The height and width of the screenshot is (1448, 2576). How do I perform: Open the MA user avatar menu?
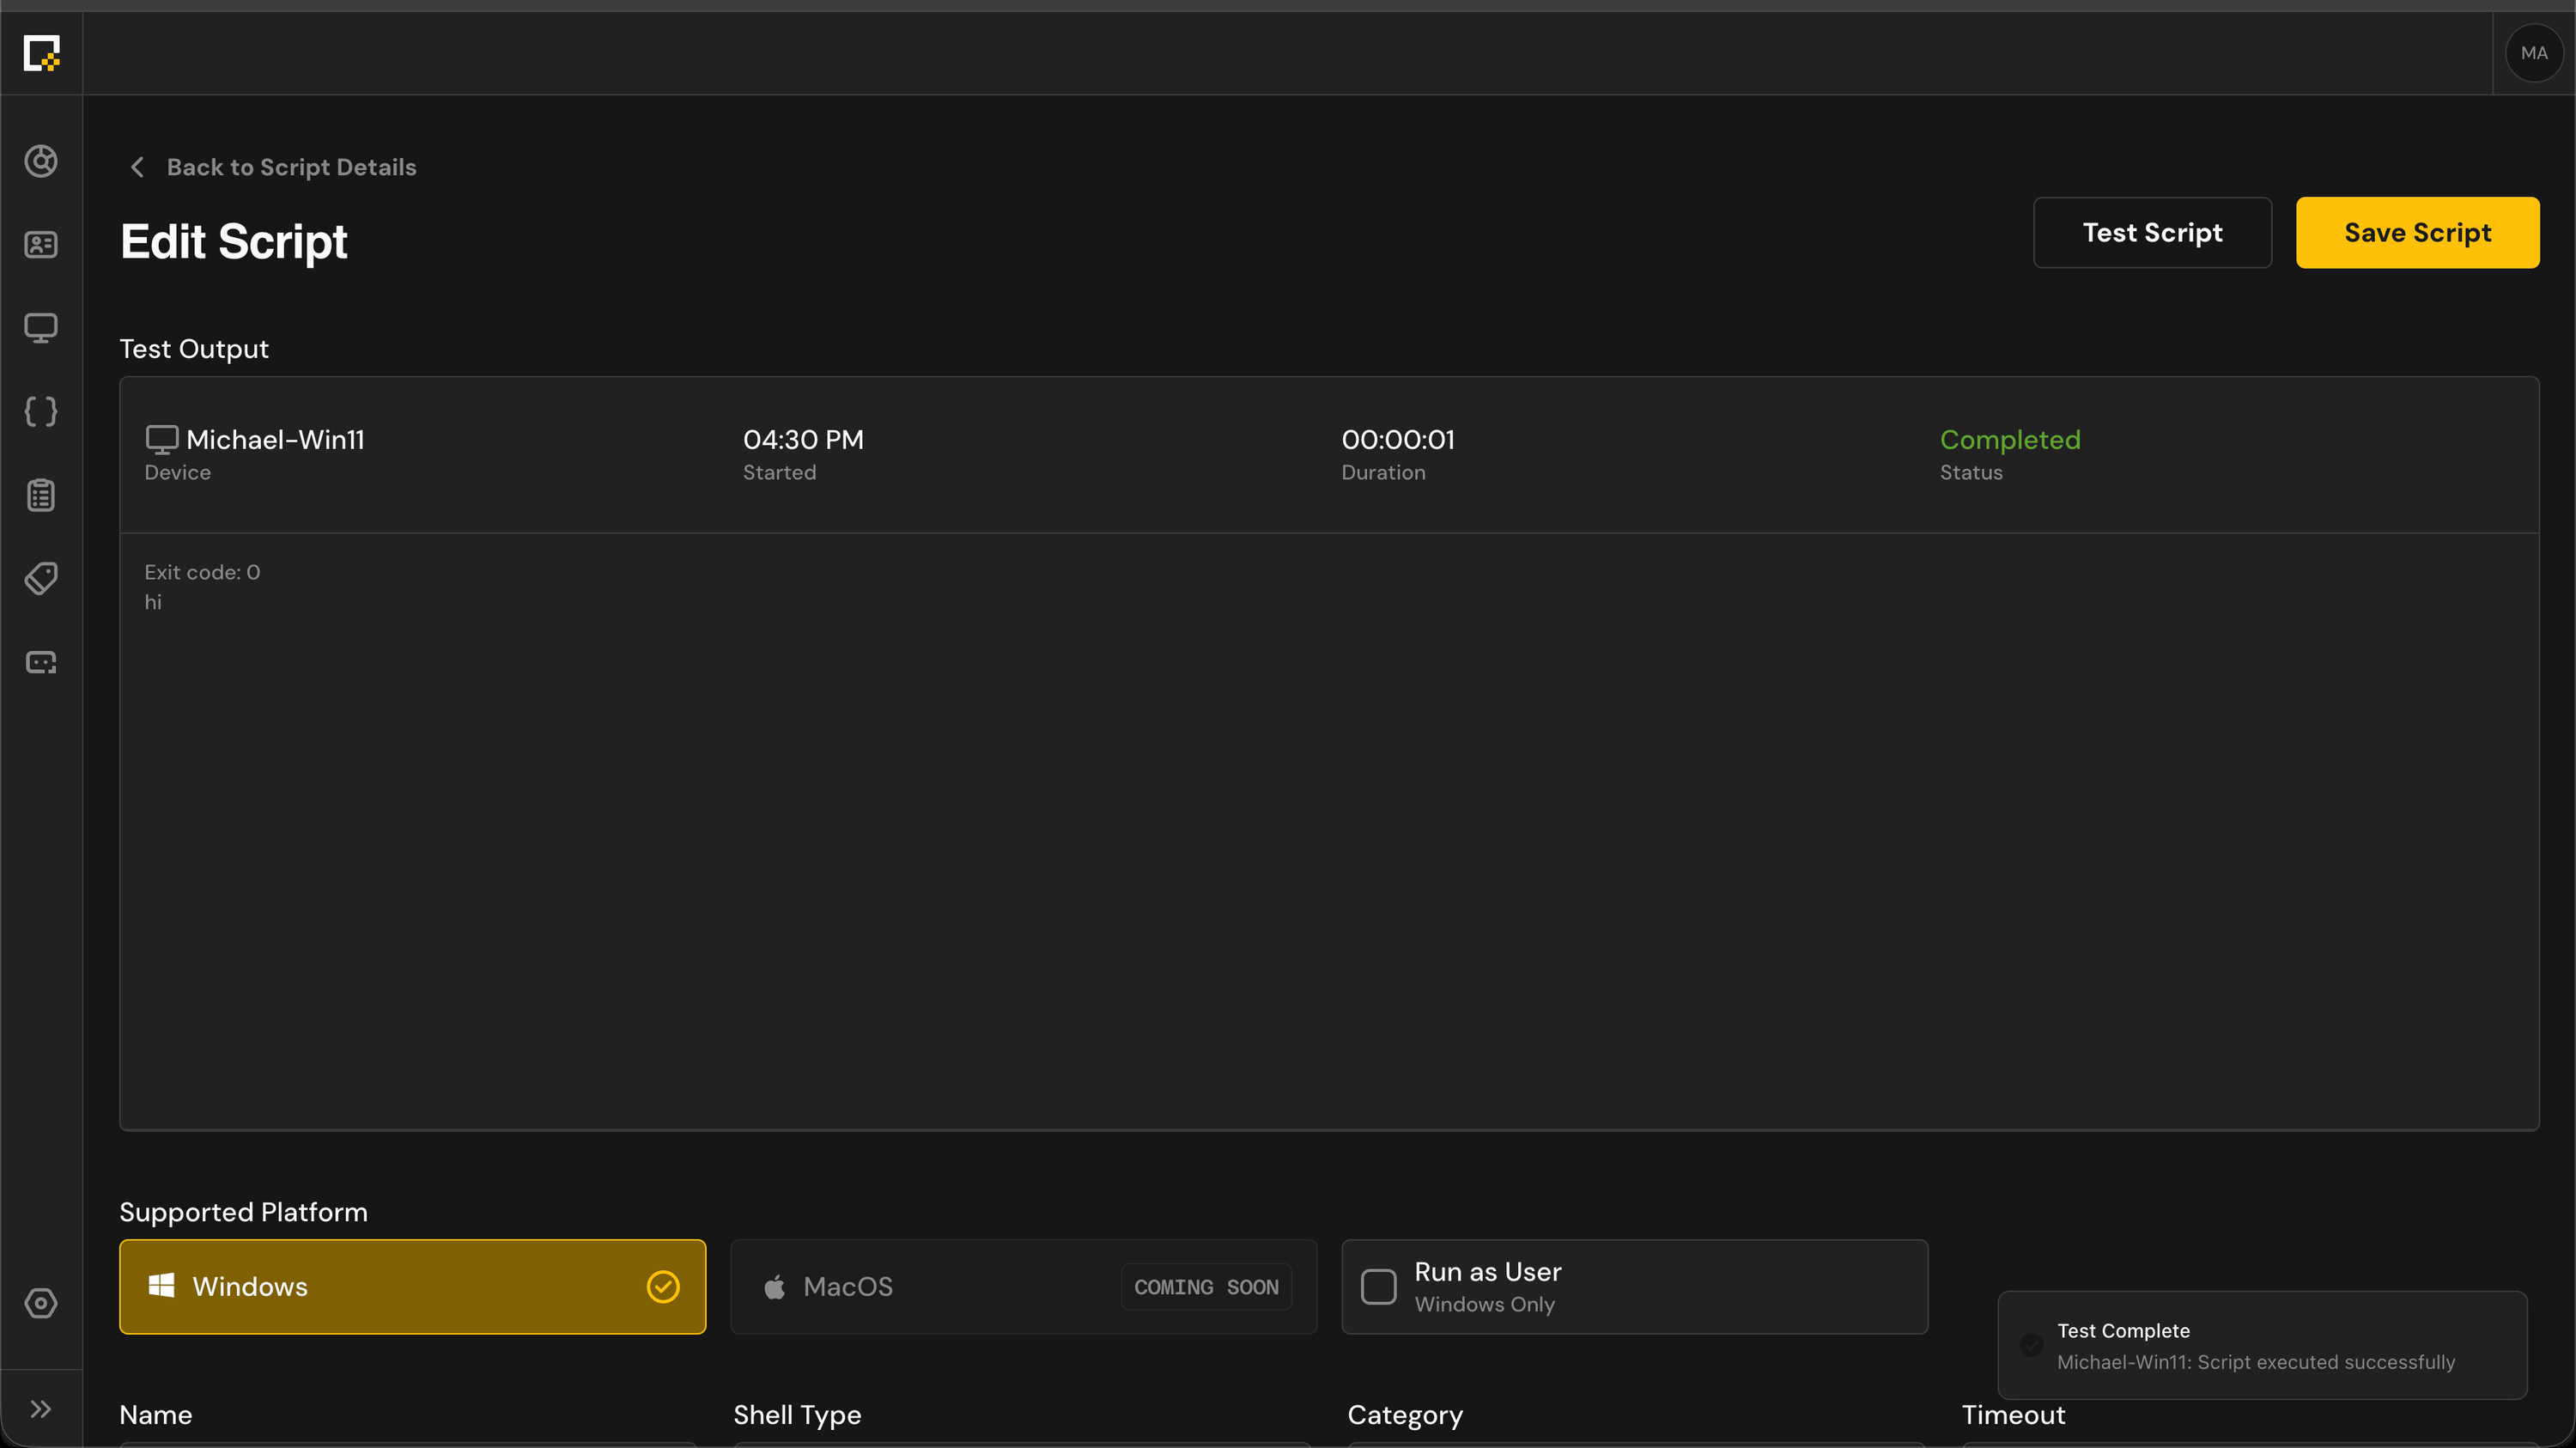click(2533, 53)
